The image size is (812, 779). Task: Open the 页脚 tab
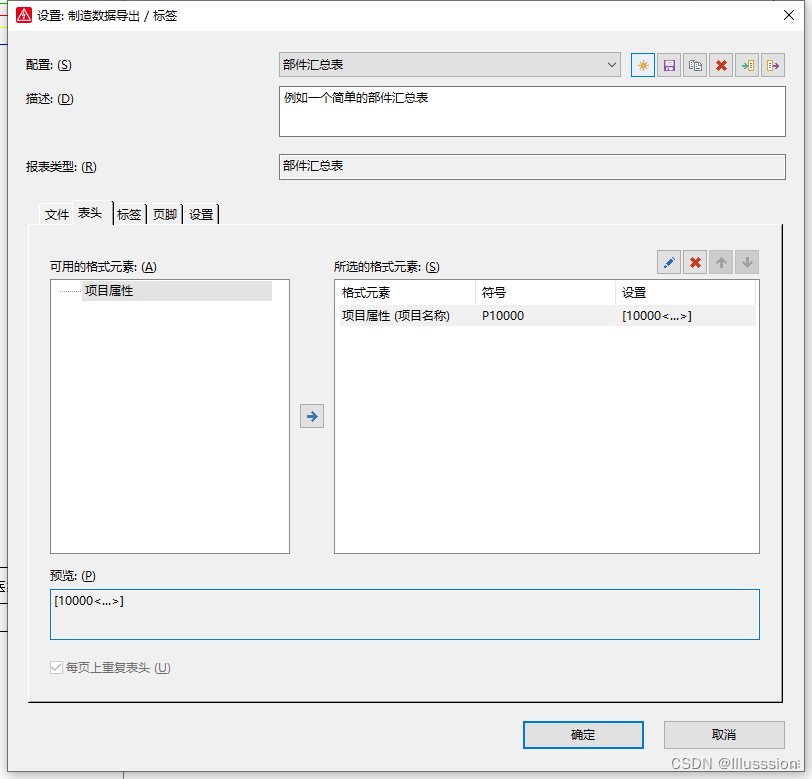click(165, 214)
